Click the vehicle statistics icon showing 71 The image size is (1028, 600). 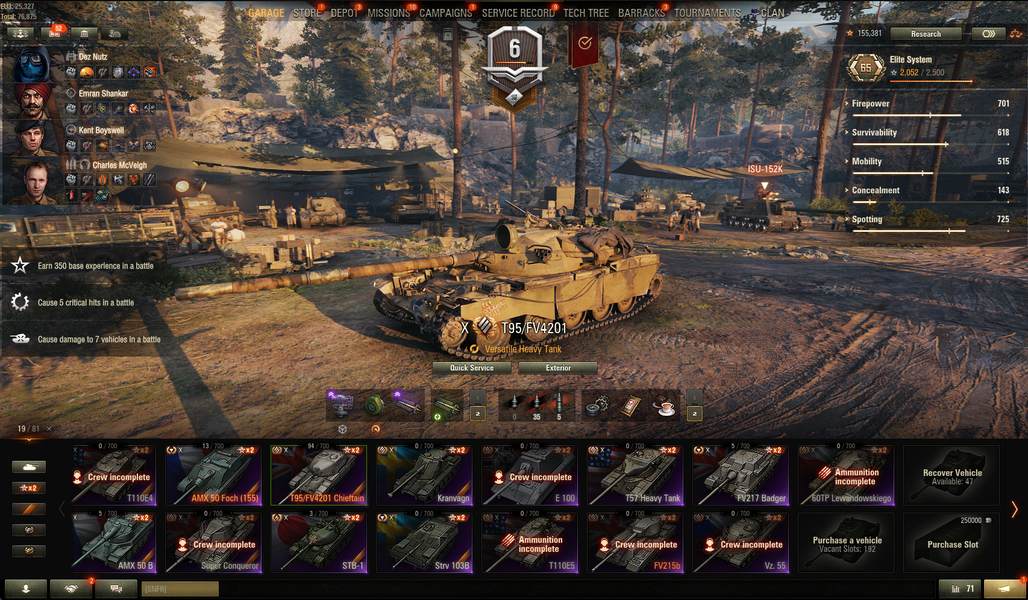tap(960, 588)
